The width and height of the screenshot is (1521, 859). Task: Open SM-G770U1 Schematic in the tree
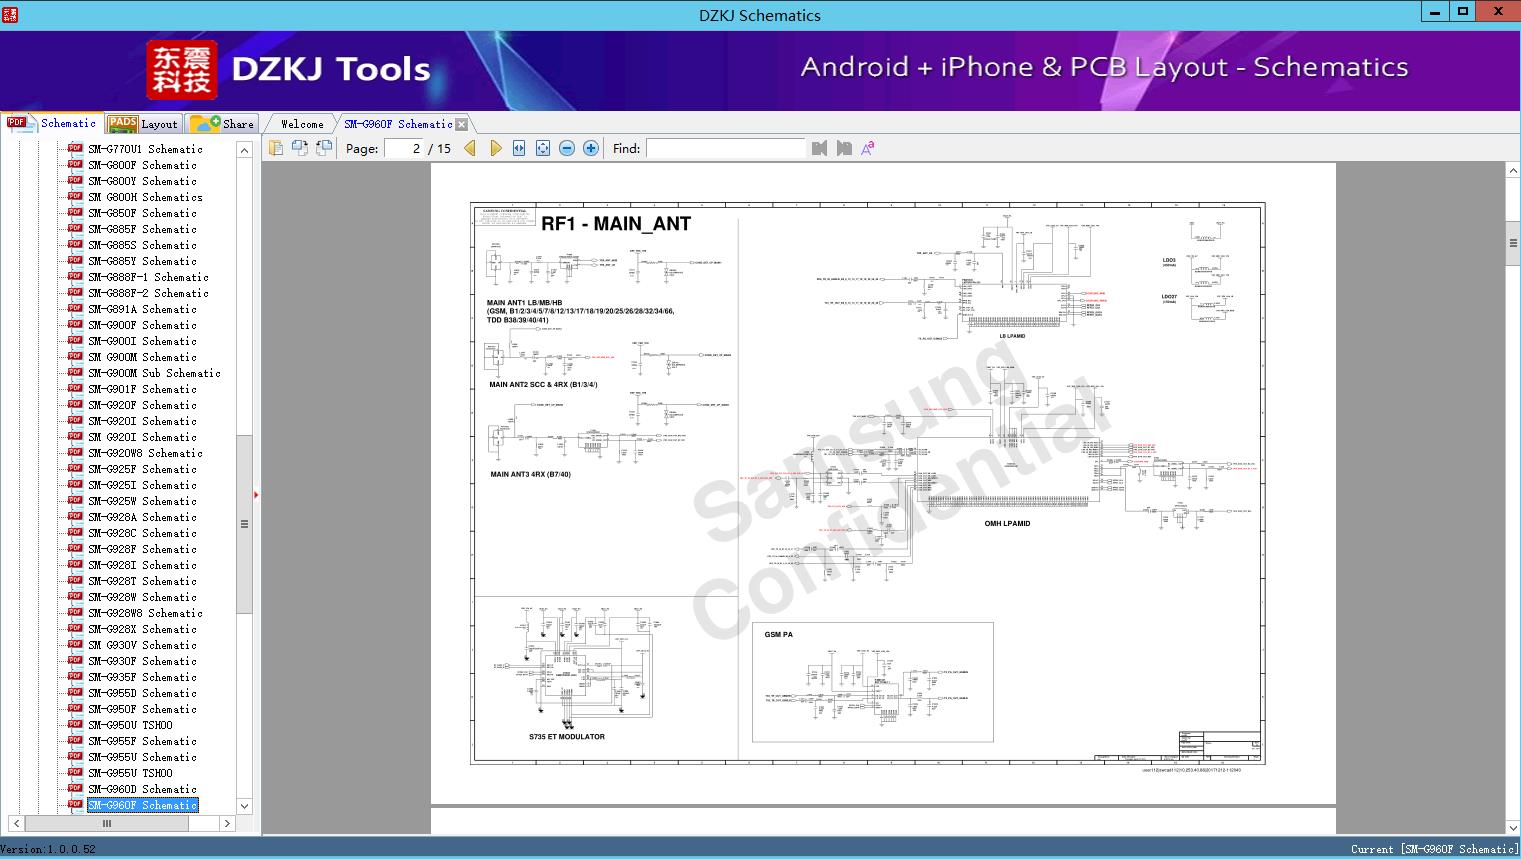[145, 149]
